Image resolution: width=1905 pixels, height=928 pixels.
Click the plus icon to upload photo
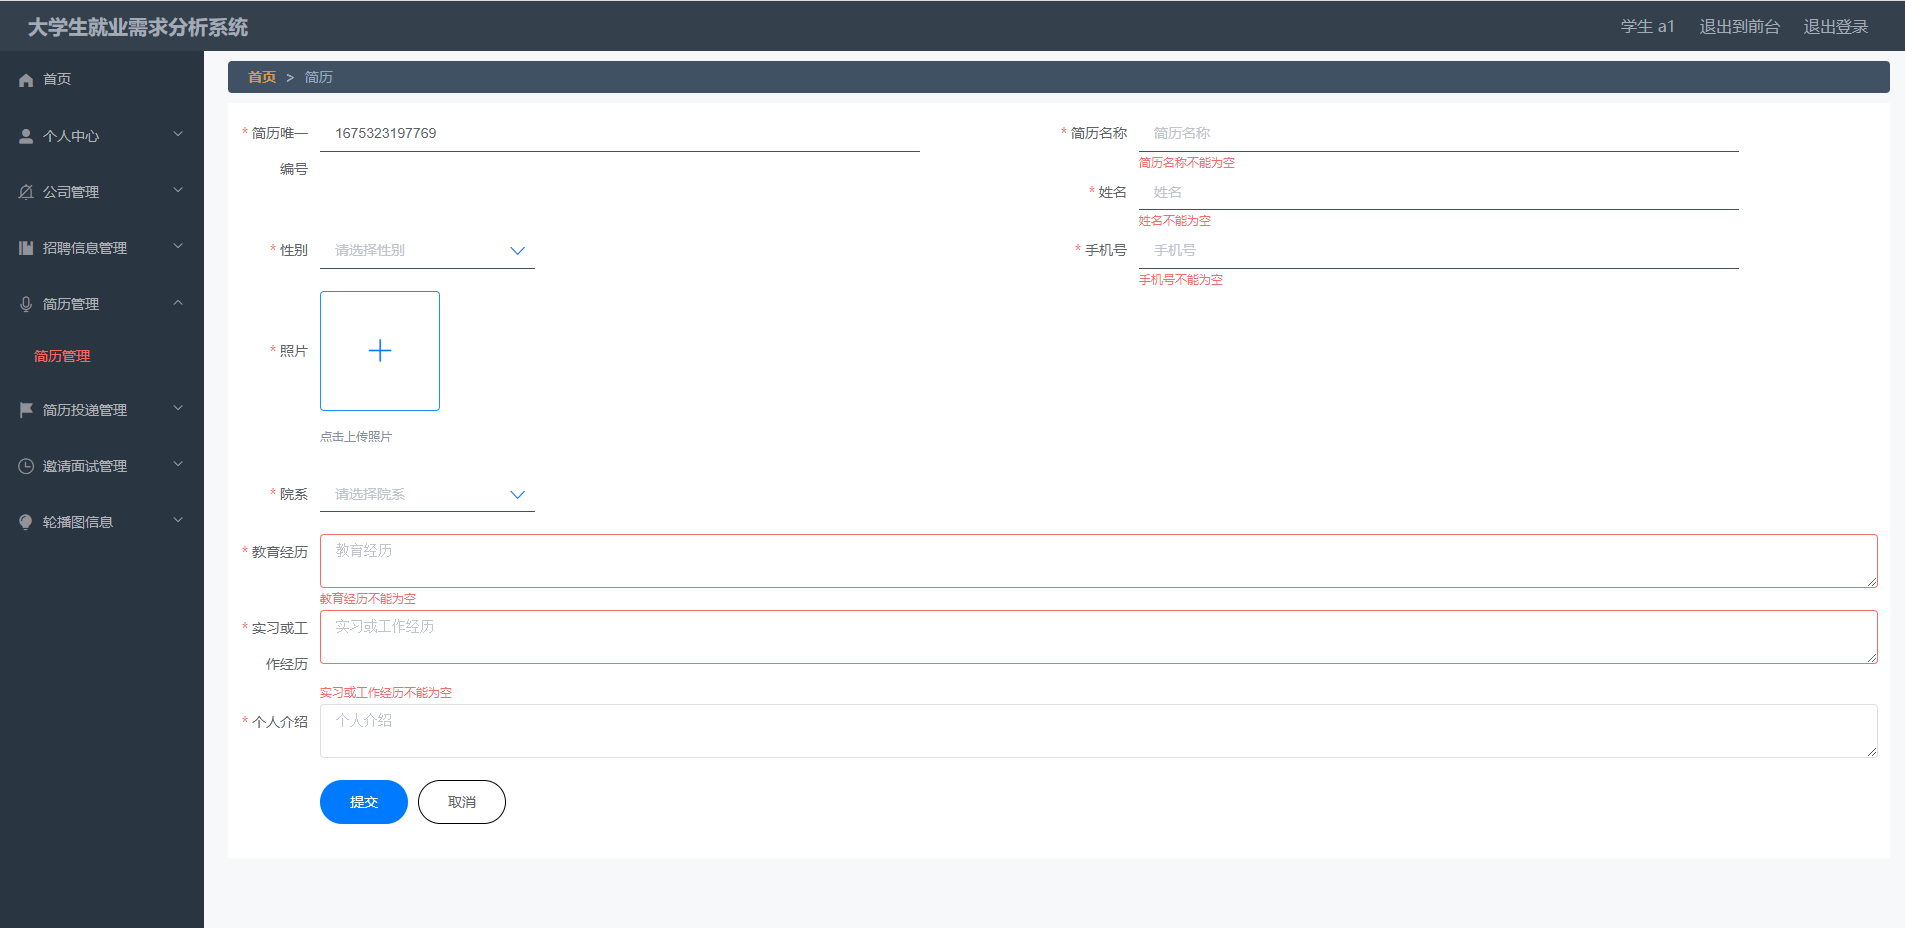tap(380, 351)
